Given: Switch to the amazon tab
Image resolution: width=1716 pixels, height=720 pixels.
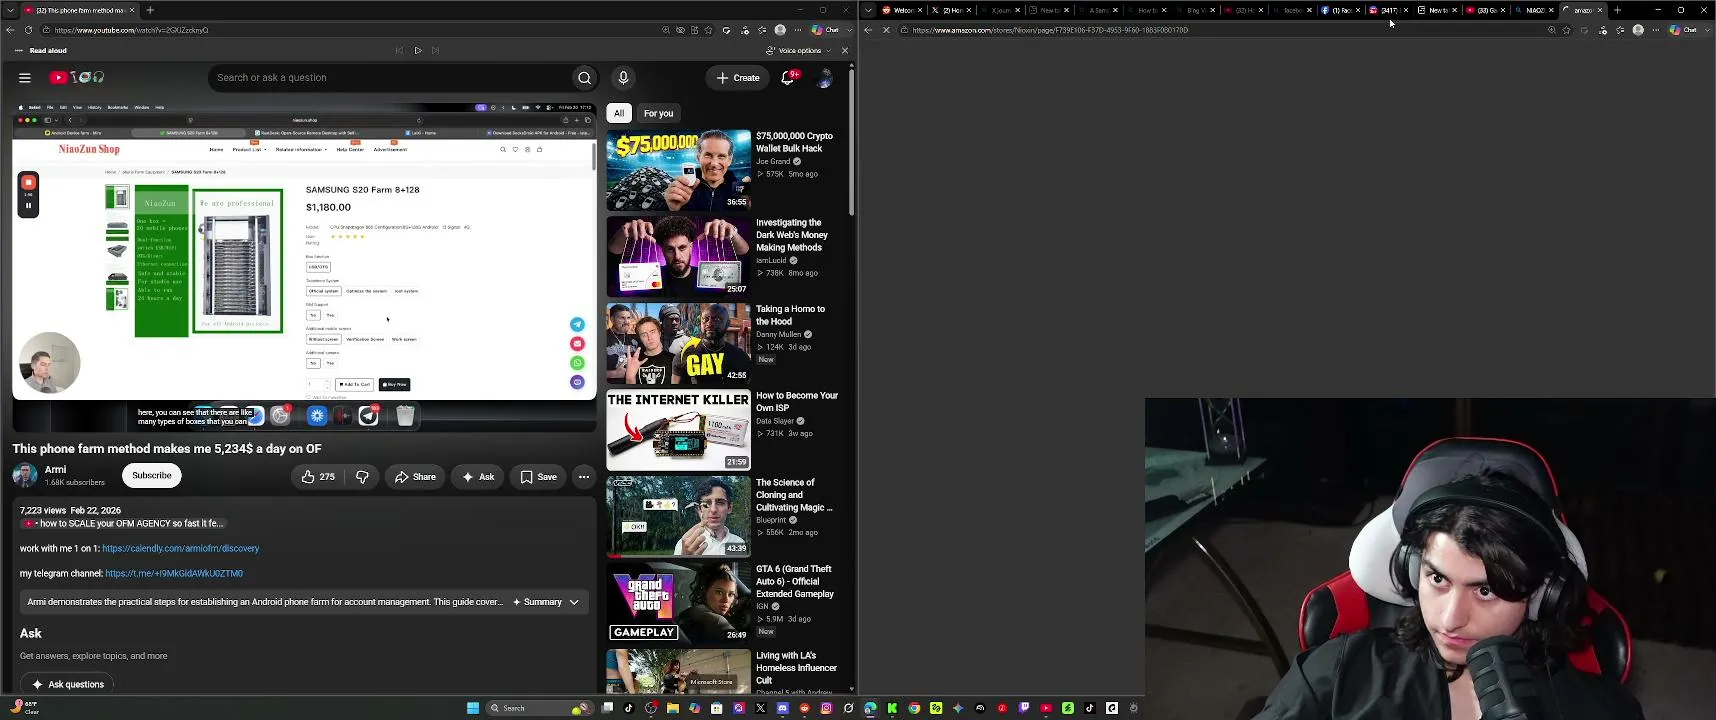Looking at the screenshot, I should click(x=1585, y=10).
